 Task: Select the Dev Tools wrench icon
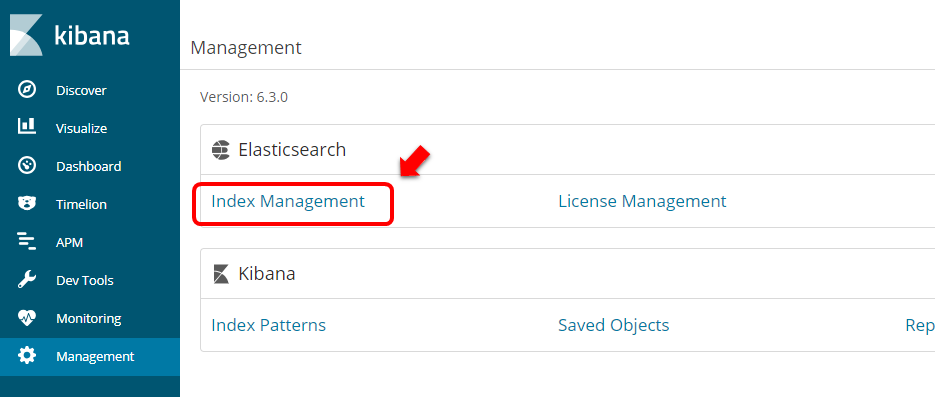click(27, 280)
